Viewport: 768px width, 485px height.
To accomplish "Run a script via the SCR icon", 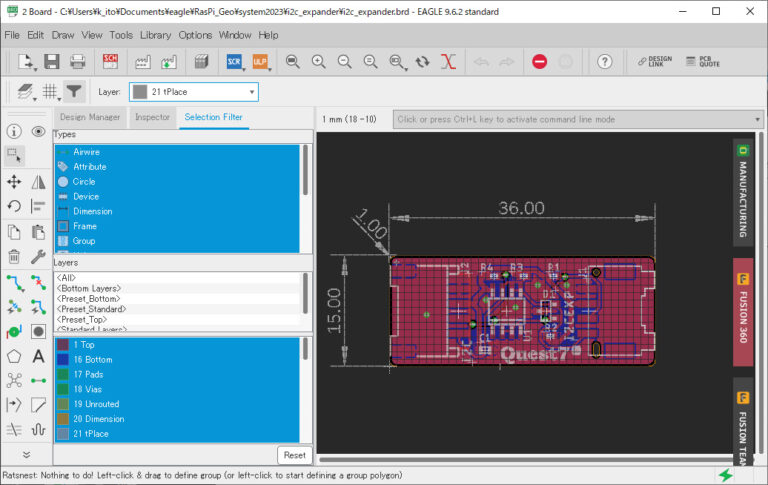I will click(x=234, y=61).
